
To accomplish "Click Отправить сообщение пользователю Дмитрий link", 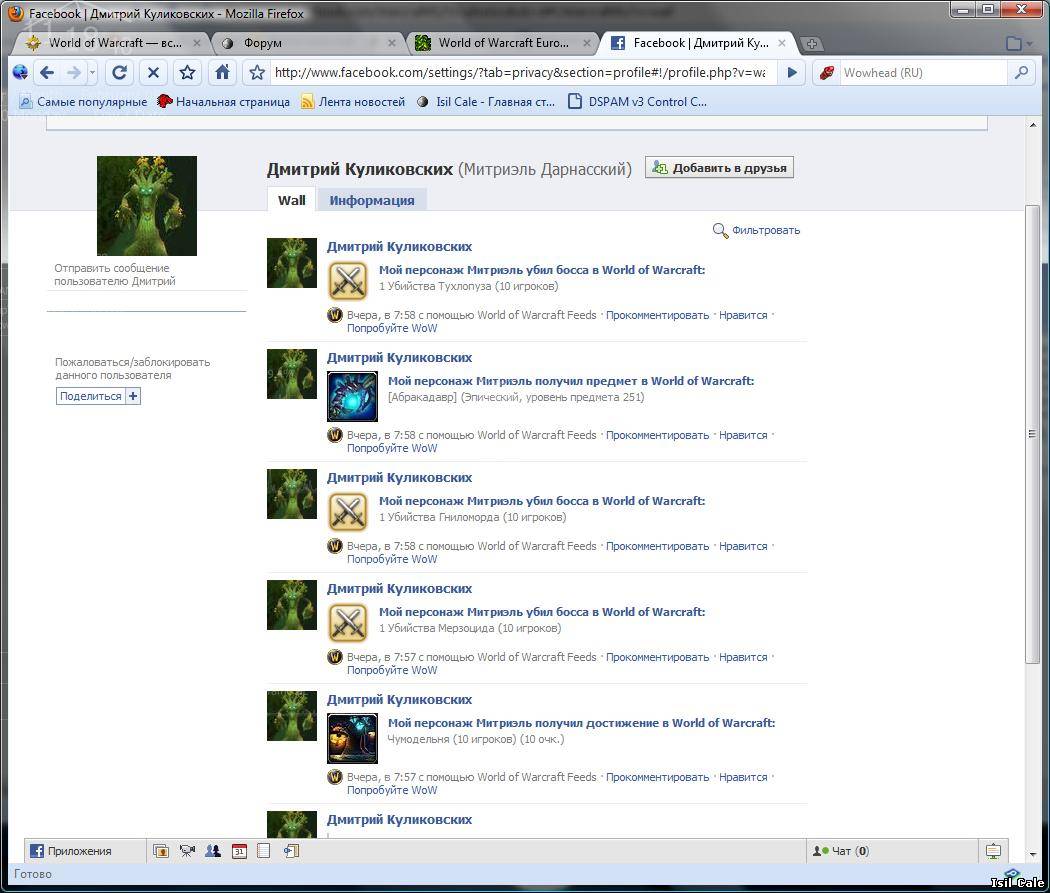I will pyautogui.click(x=115, y=274).
